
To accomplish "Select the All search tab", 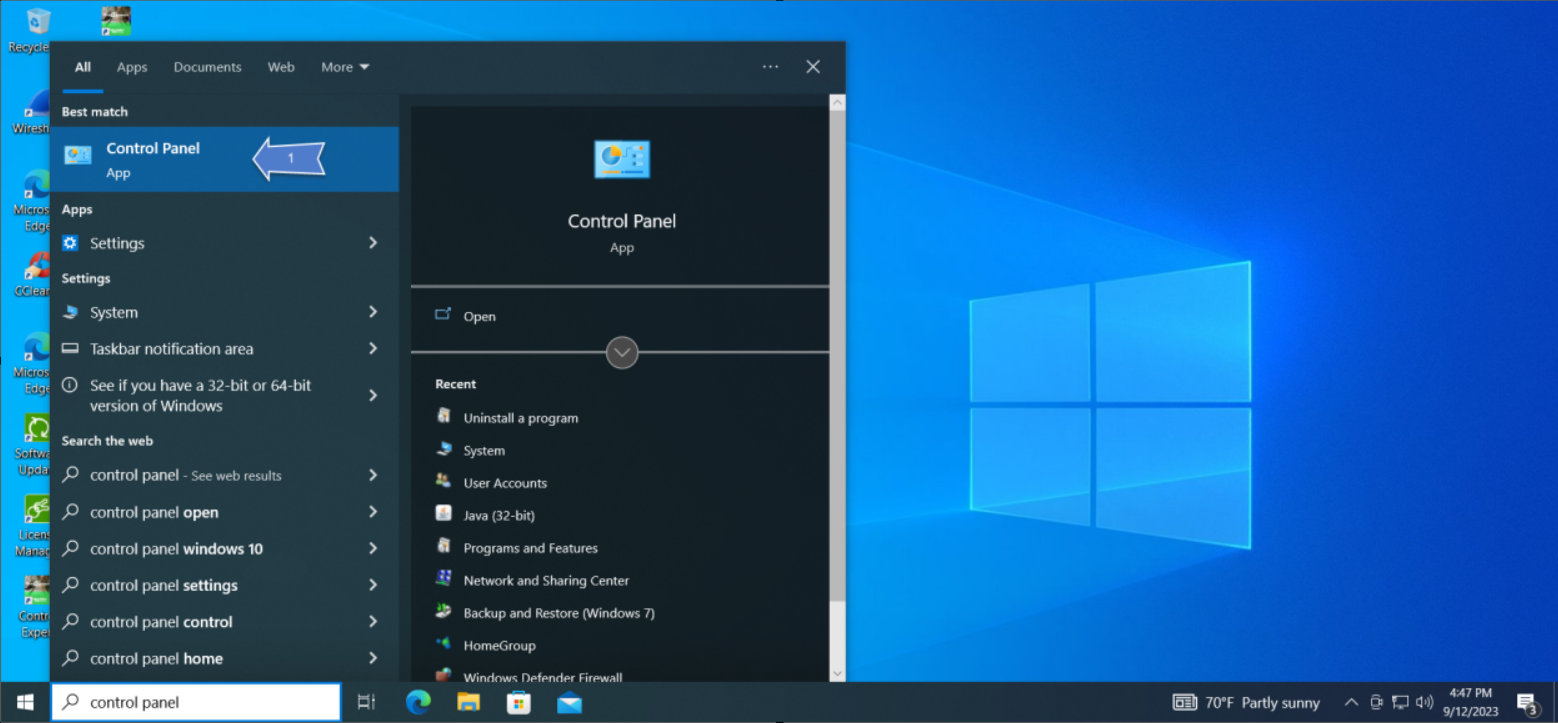I will 83,67.
